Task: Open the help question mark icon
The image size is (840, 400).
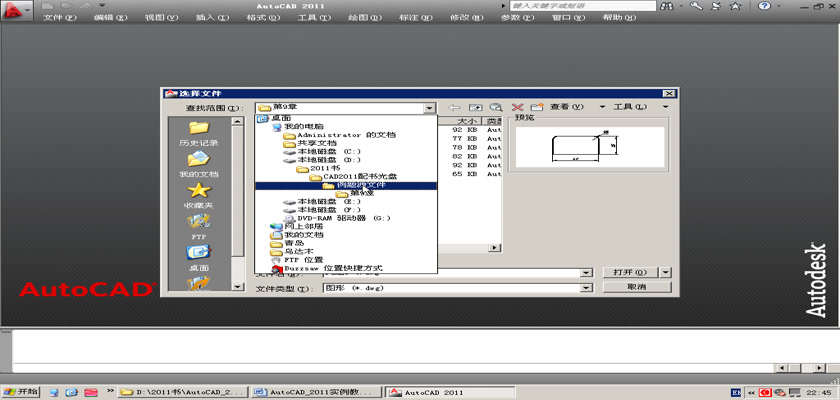Action: [764, 6]
